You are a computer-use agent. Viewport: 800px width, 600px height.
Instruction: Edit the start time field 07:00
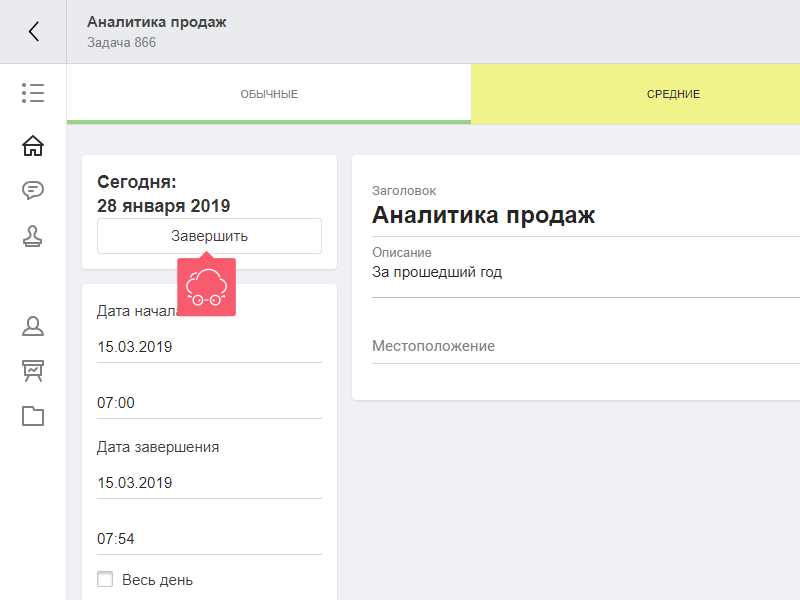209,403
